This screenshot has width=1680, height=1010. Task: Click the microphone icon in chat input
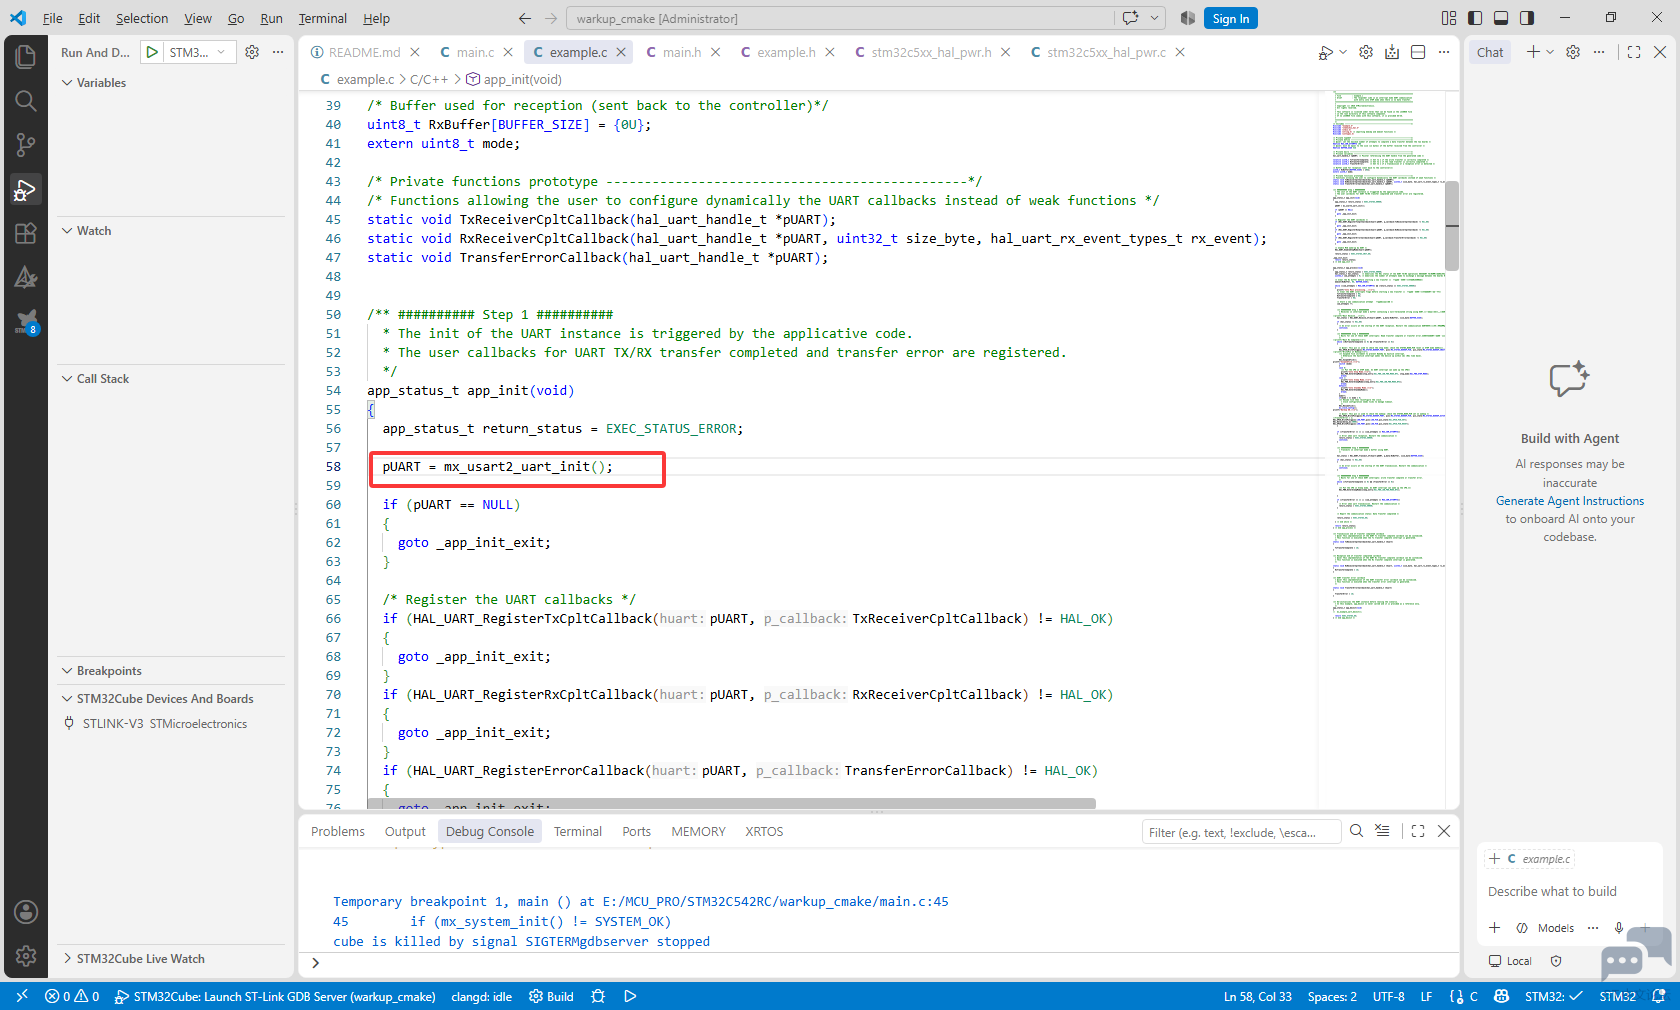[x=1619, y=928]
